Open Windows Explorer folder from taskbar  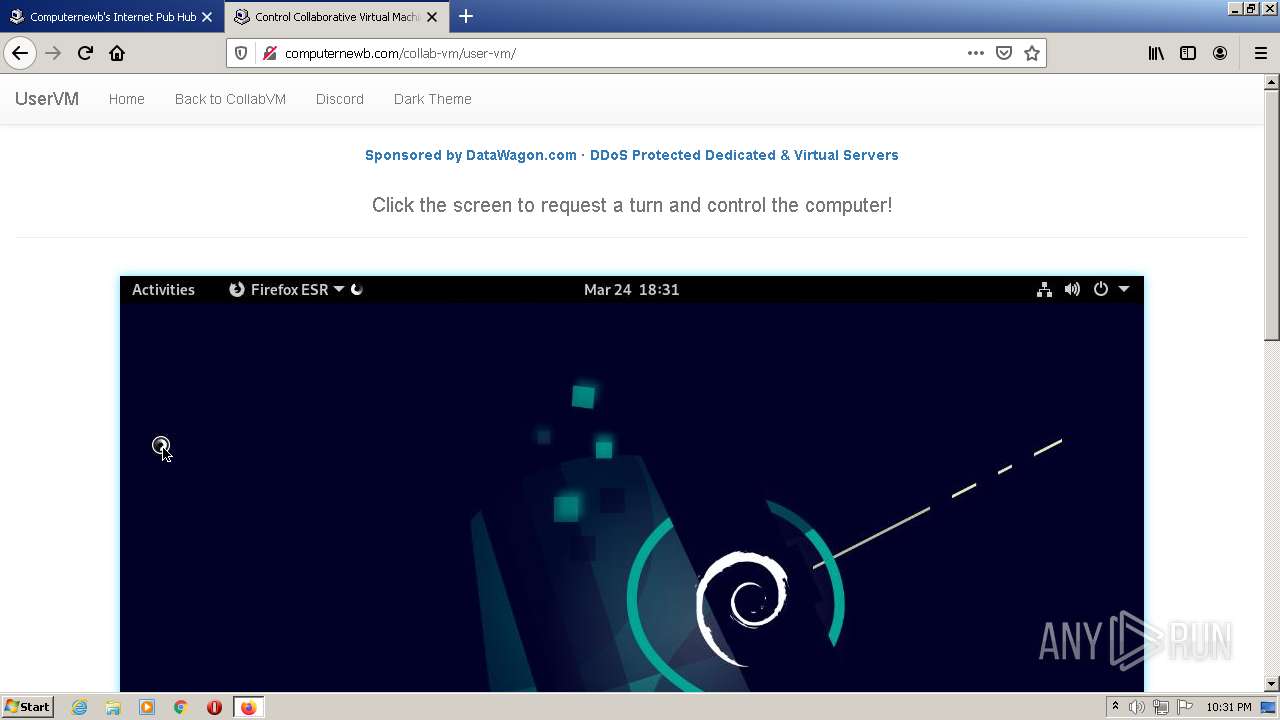[113, 707]
